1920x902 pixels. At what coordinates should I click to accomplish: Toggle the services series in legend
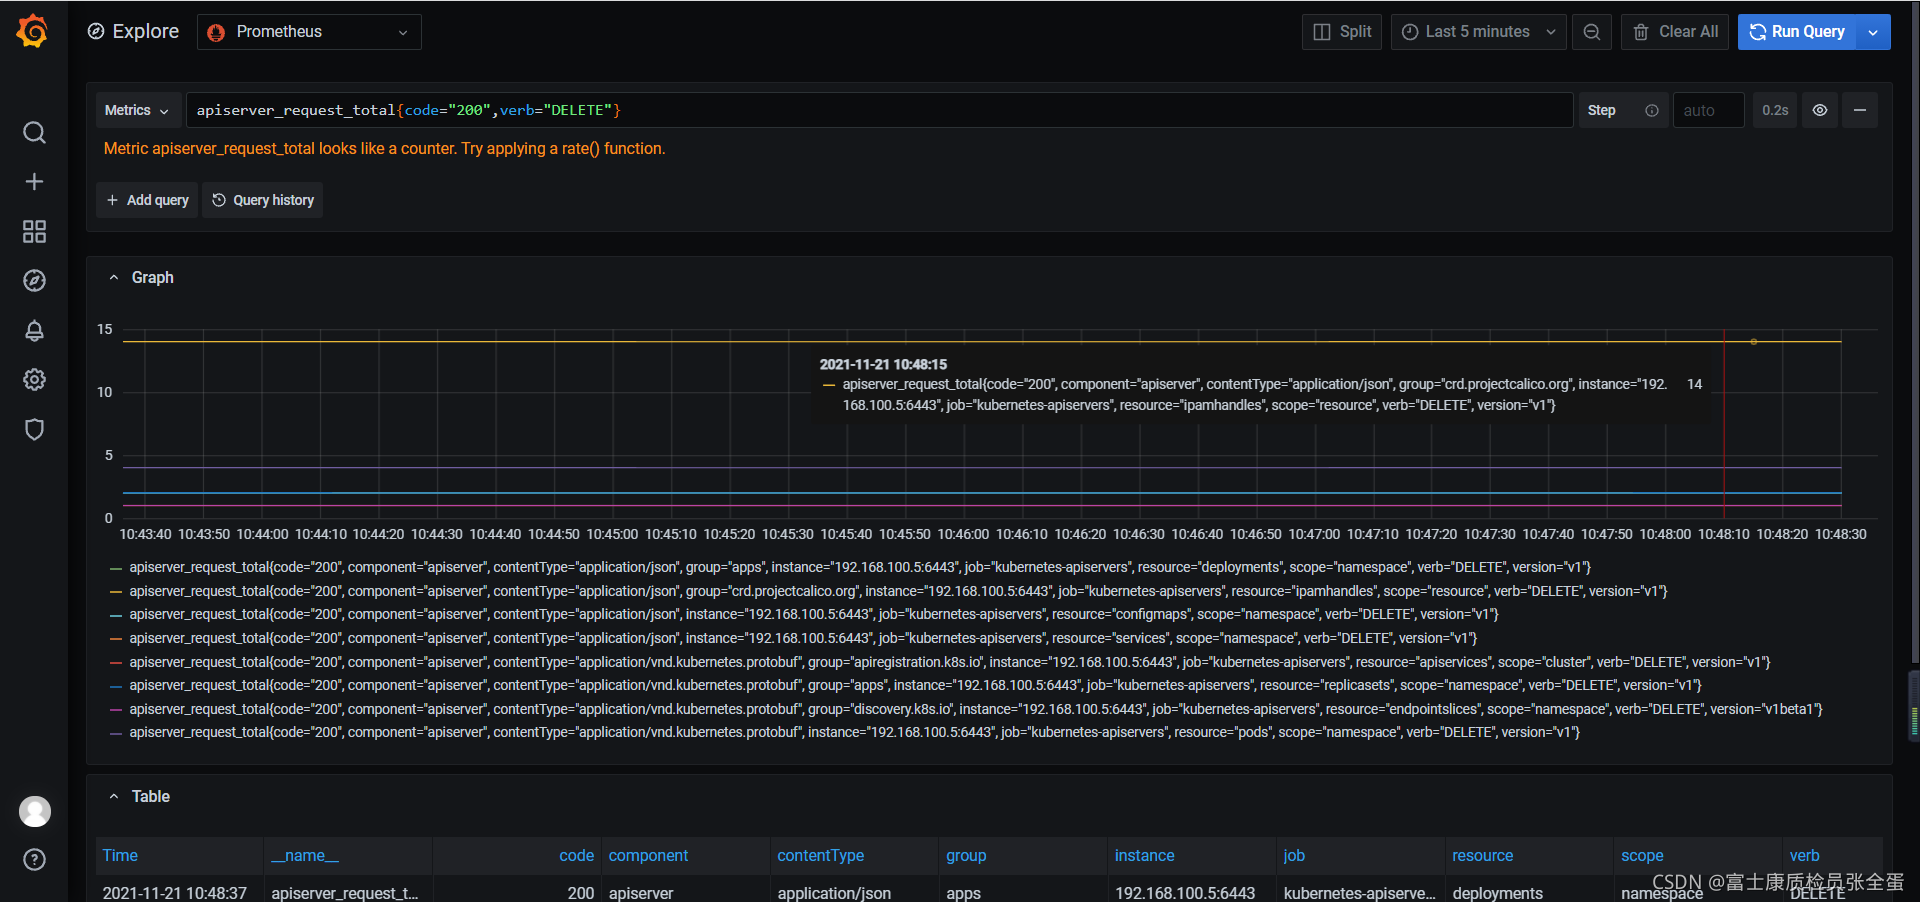point(802,638)
